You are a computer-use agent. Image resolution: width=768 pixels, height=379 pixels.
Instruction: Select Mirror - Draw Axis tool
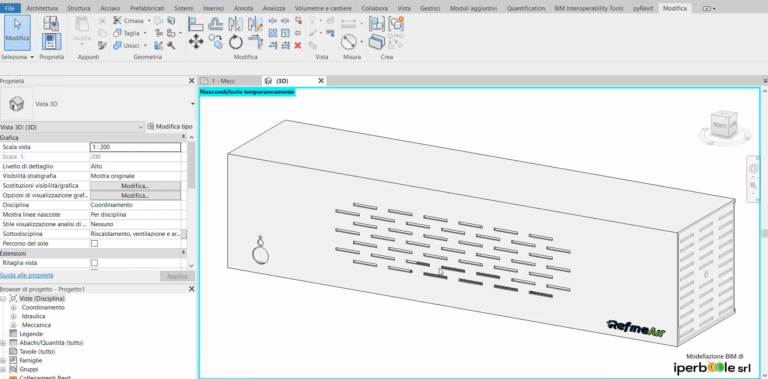(255, 23)
